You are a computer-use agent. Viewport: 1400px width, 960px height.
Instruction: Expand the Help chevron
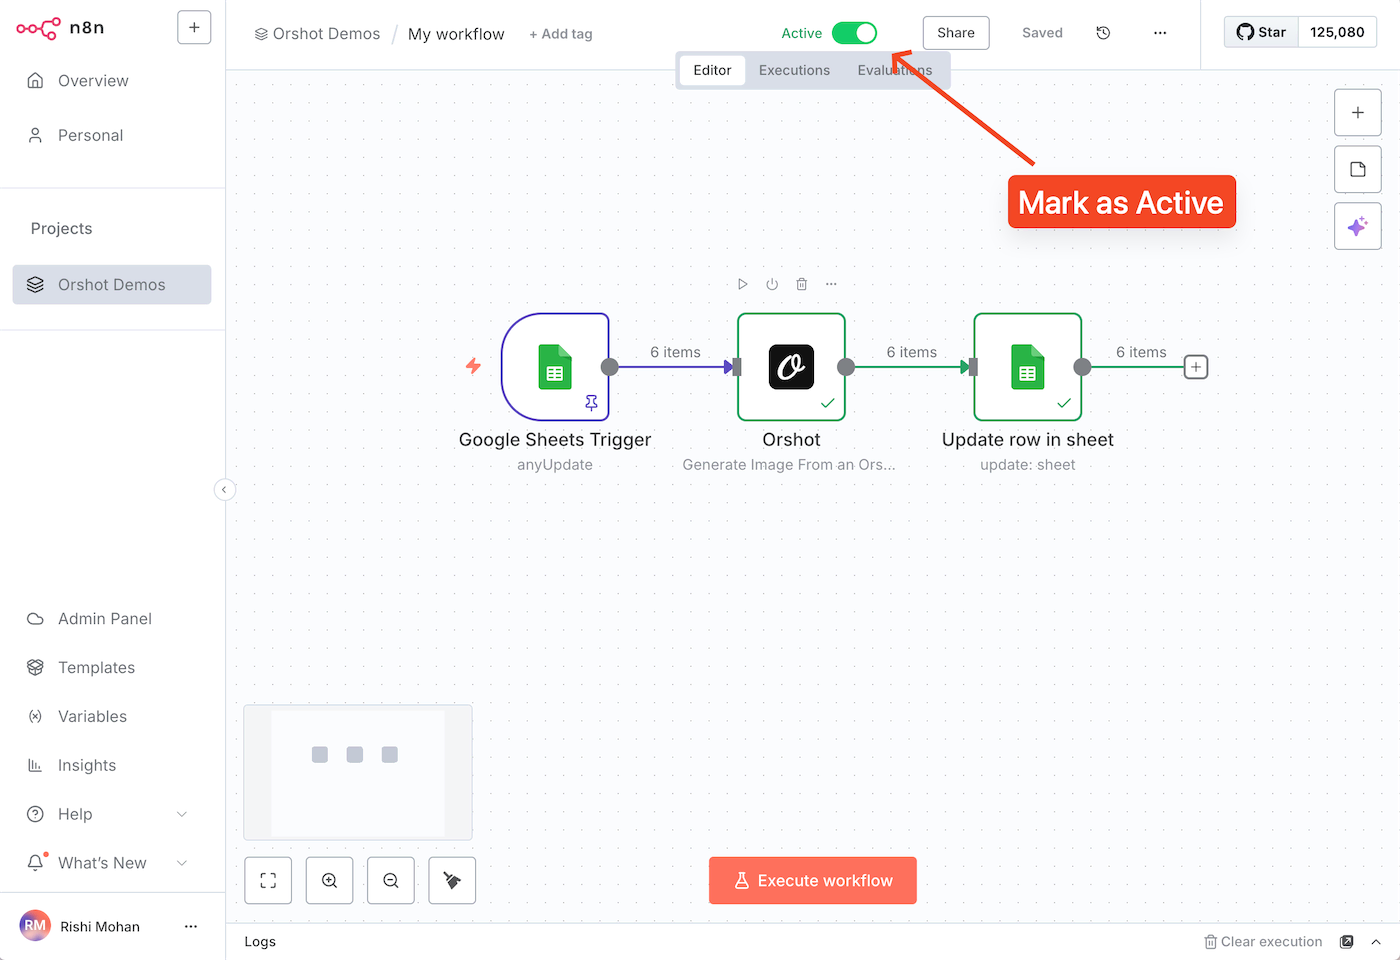coord(182,814)
